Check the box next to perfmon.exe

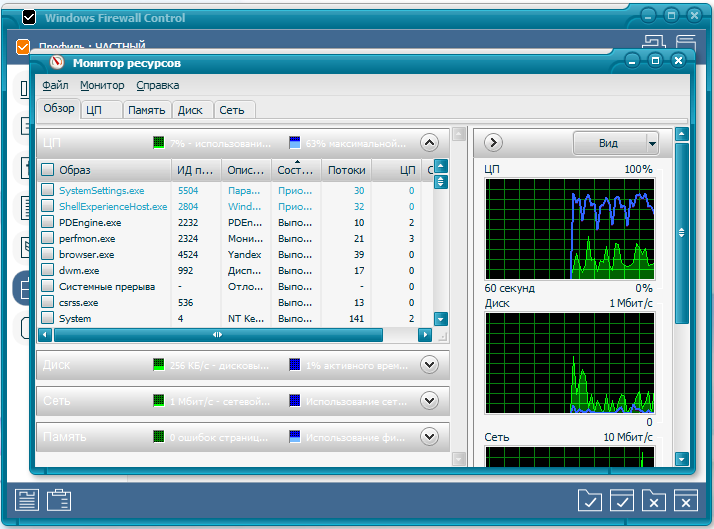click(47, 239)
